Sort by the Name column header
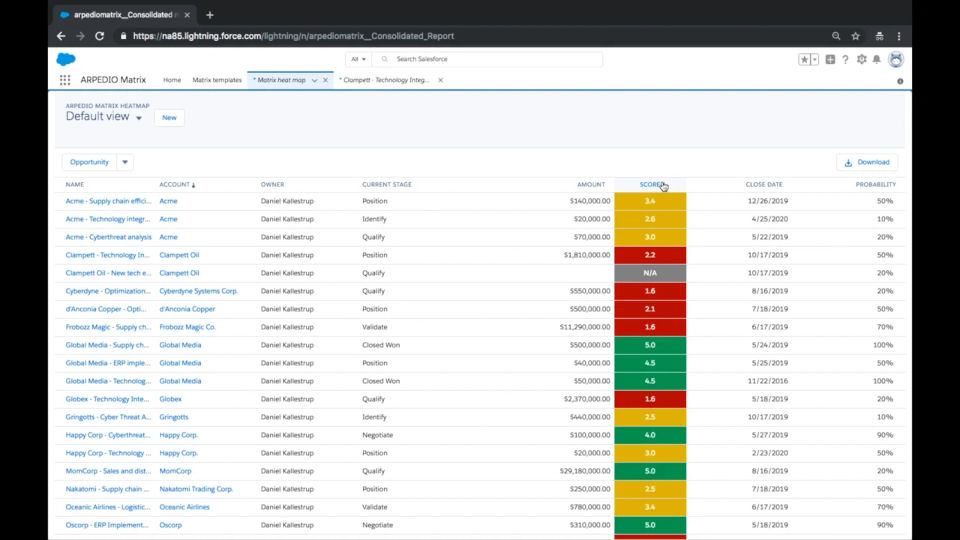The height and width of the screenshot is (540, 960). (x=75, y=184)
